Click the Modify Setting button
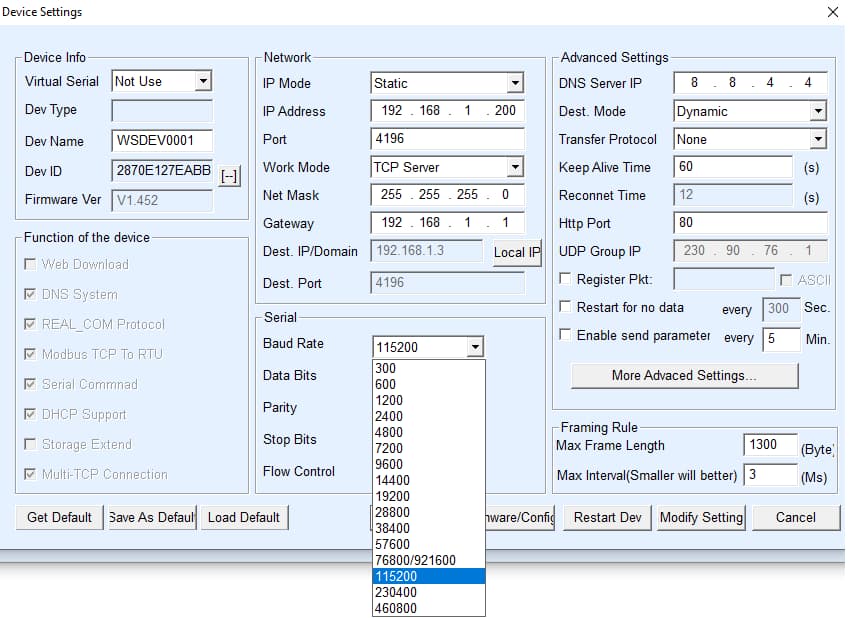 (700, 517)
